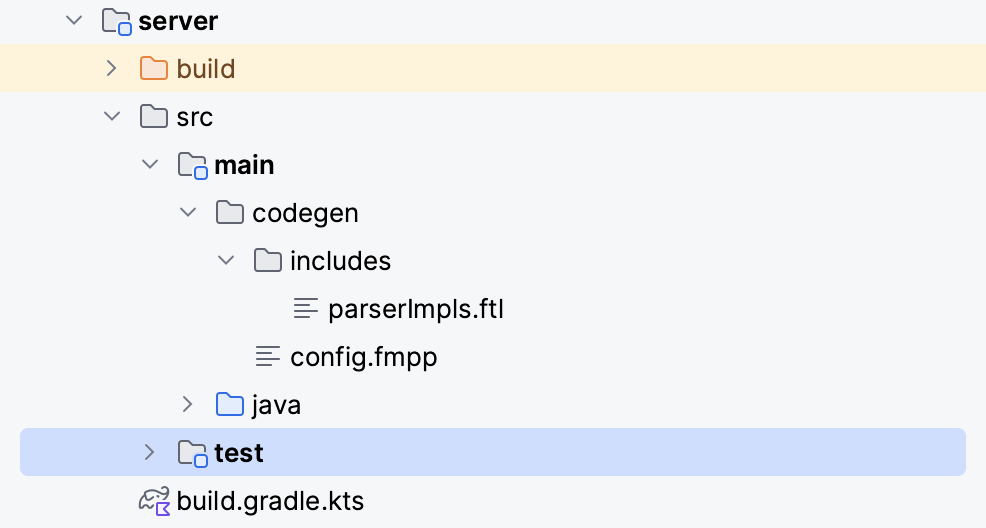Screen dimensions: 986x528
Task: Click the parserImpls.ftl file icon
Action: pyautogui.click(x=306, y=309)
